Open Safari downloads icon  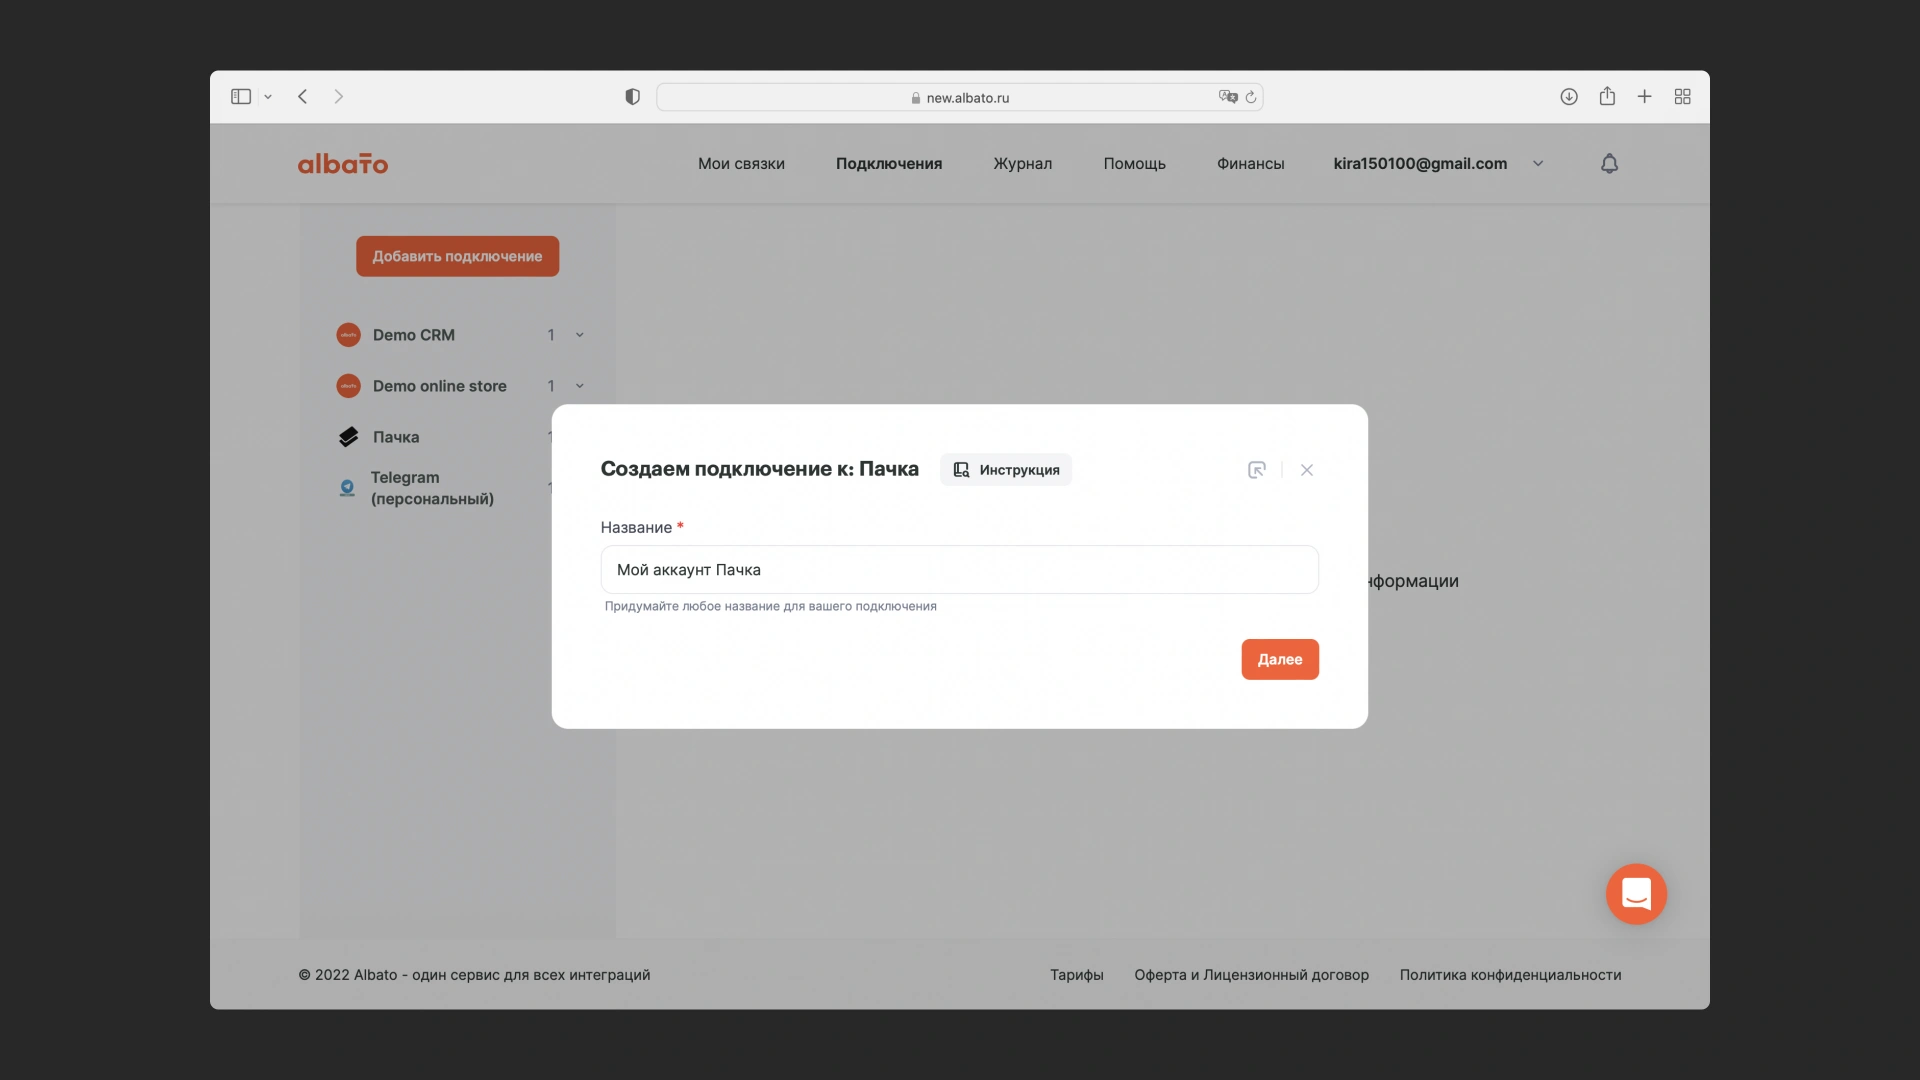[1569, 97]
